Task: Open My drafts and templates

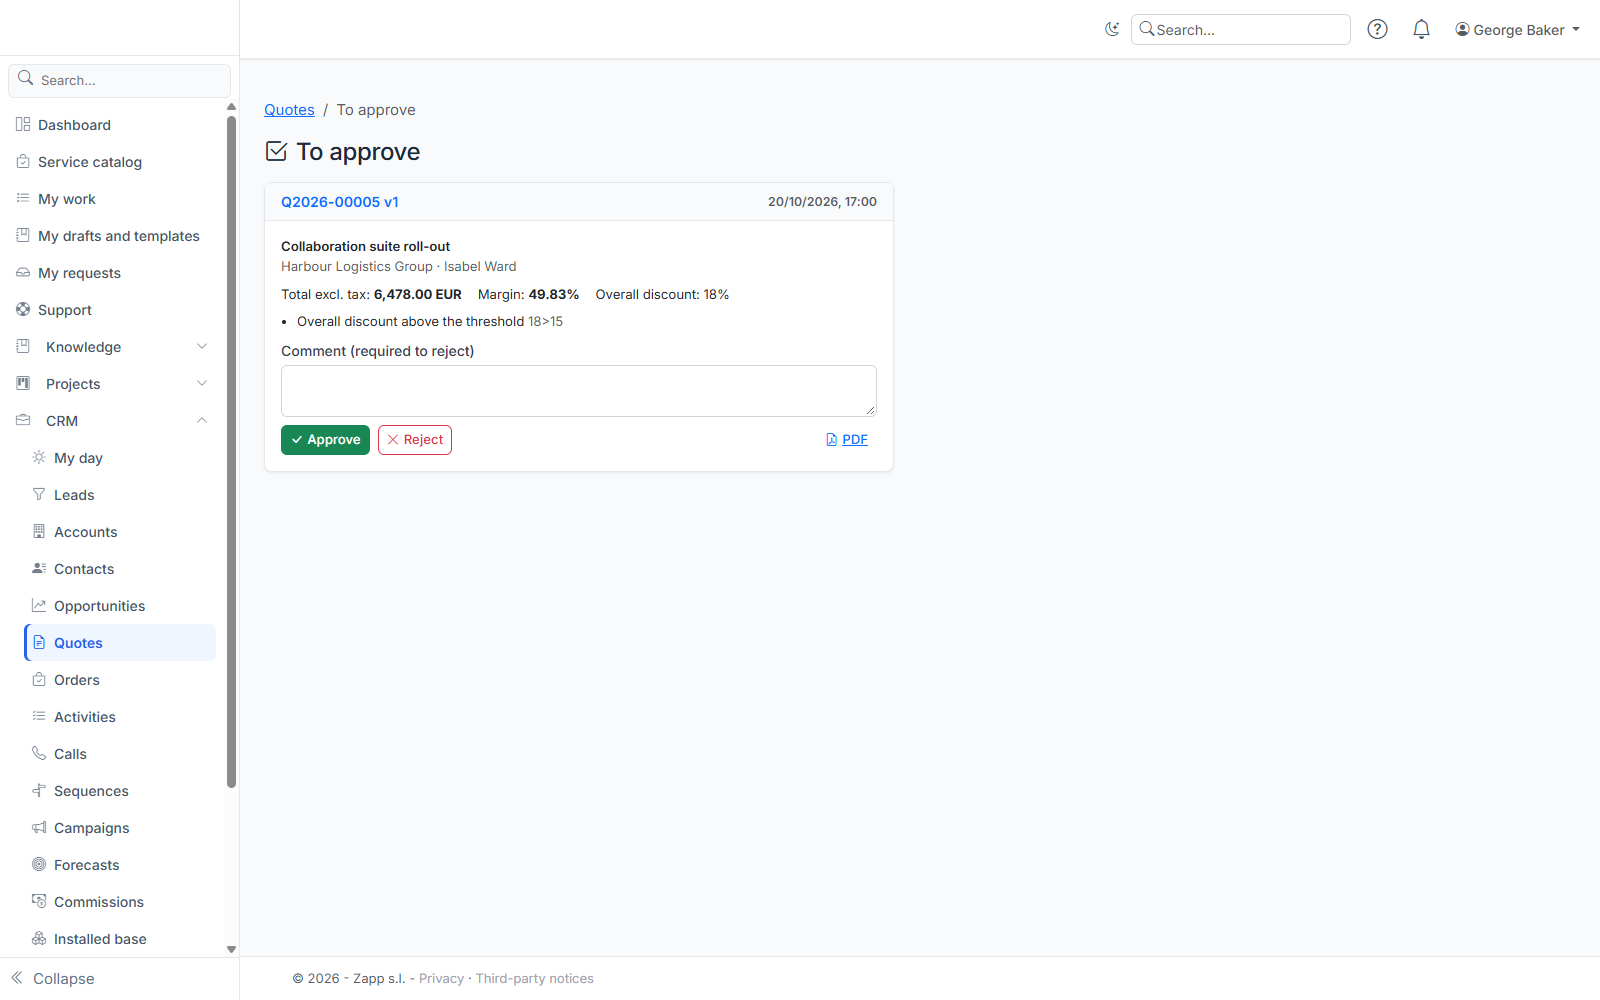Action: (119, 236)
